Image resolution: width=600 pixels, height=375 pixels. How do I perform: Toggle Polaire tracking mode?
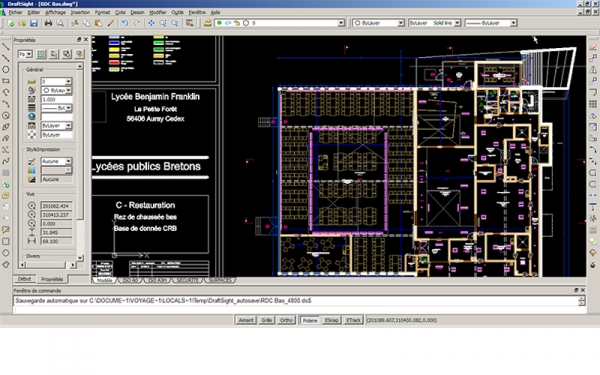(310, 320)
